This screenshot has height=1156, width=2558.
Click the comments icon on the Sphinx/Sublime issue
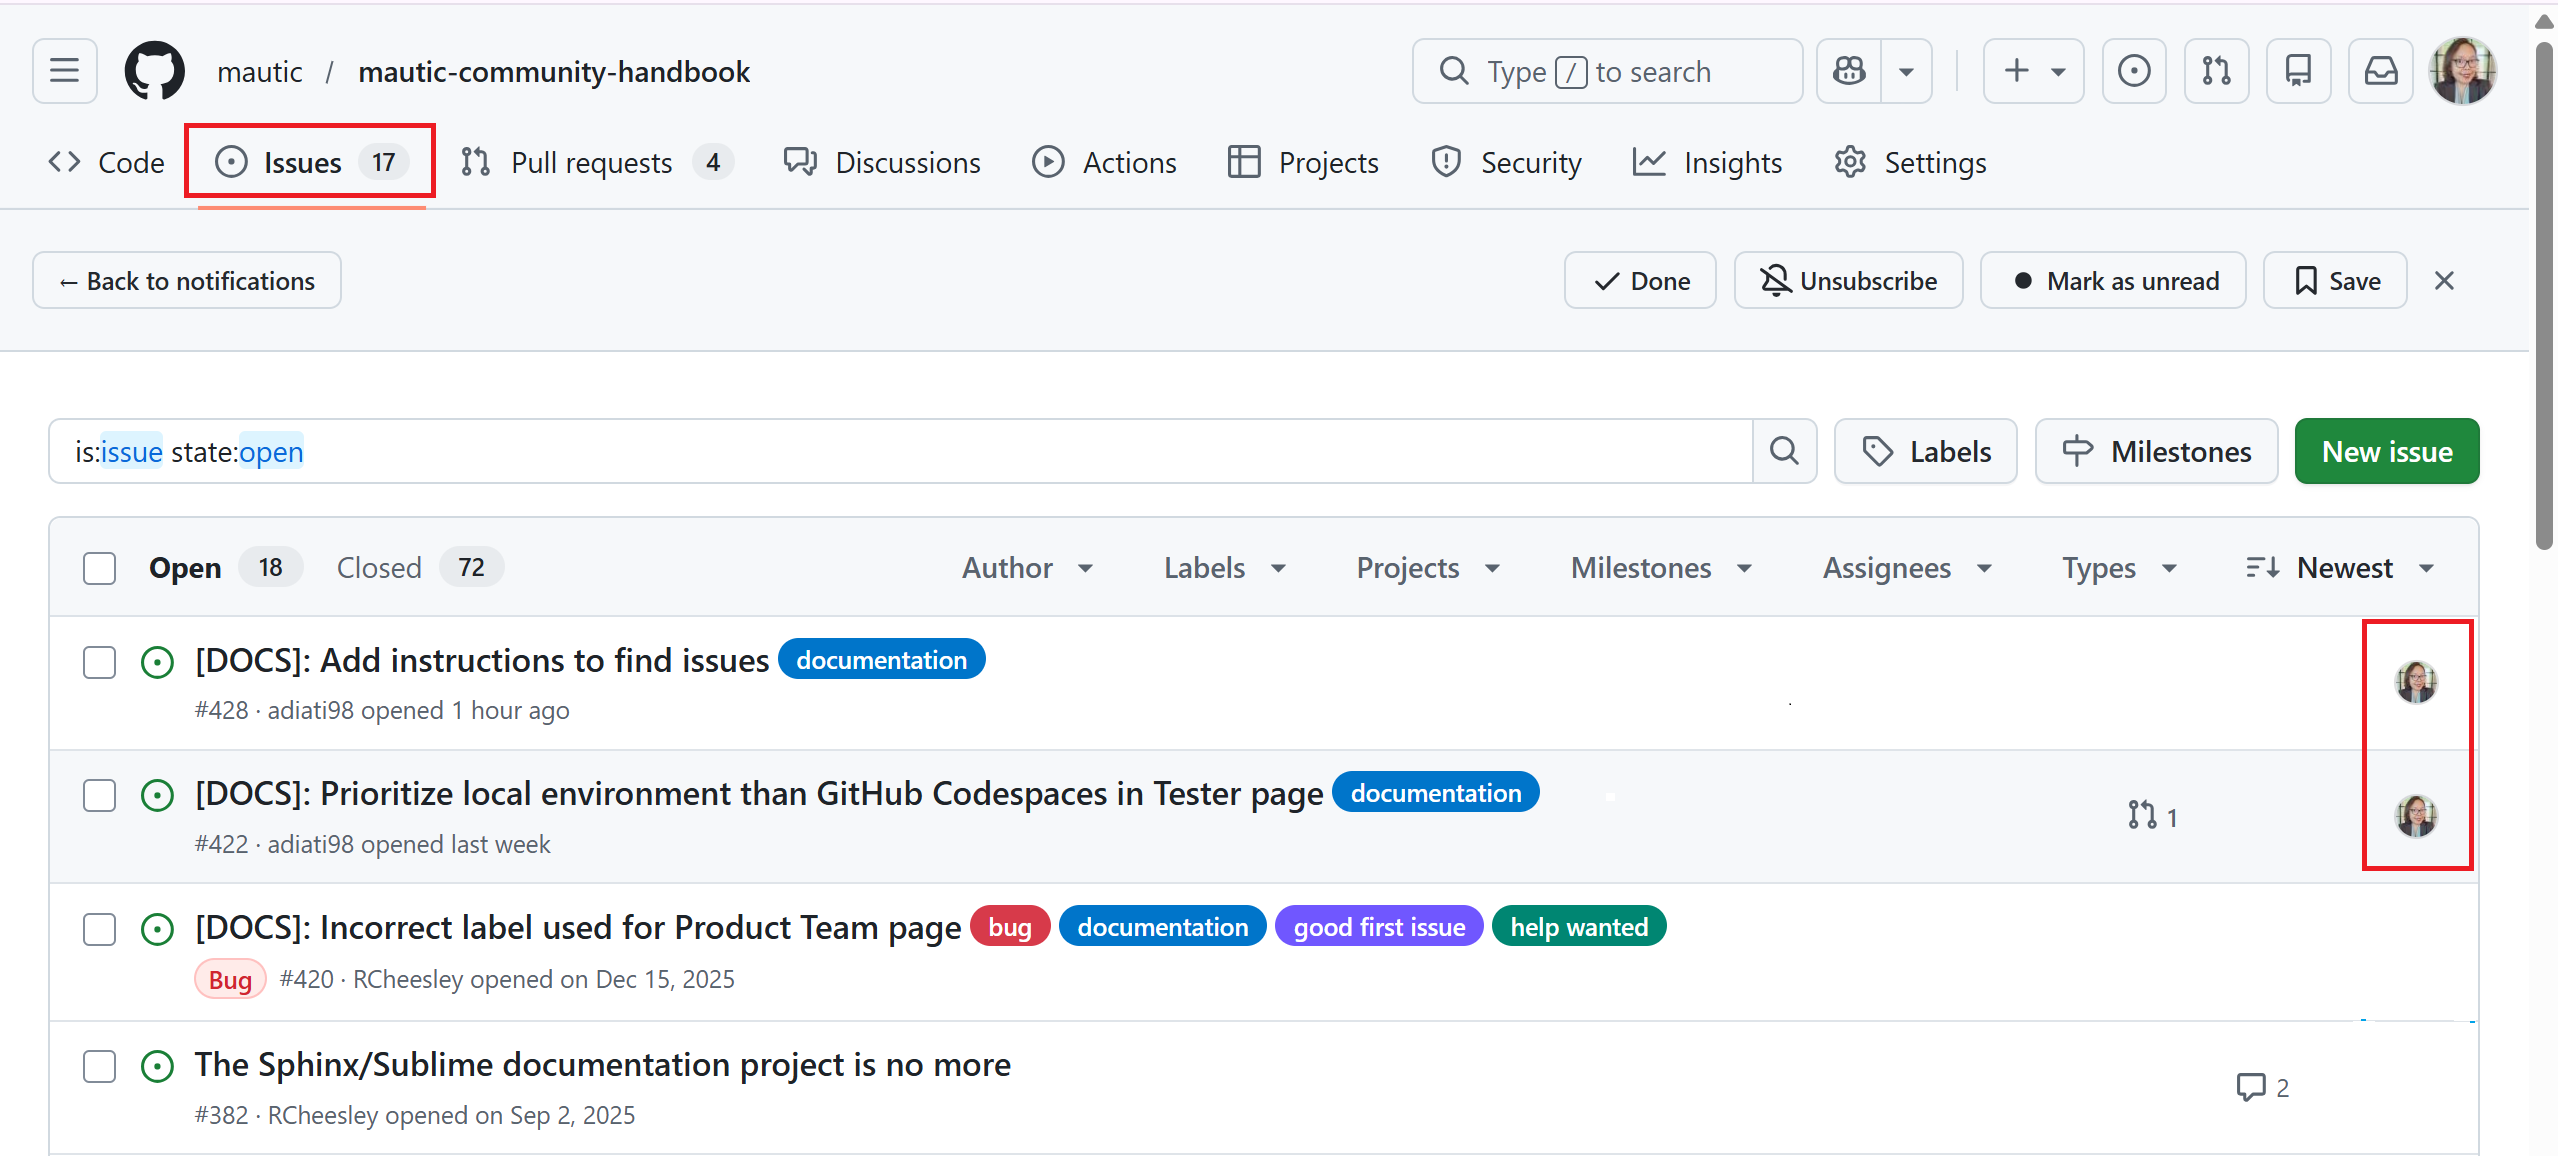coord(2252,1087)
